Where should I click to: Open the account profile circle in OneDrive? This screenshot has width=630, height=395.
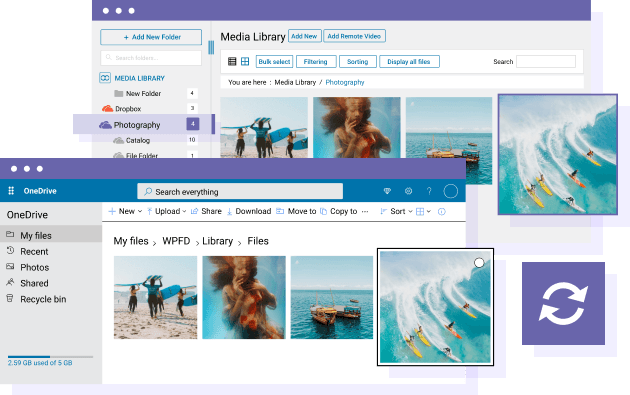point(450,191)
